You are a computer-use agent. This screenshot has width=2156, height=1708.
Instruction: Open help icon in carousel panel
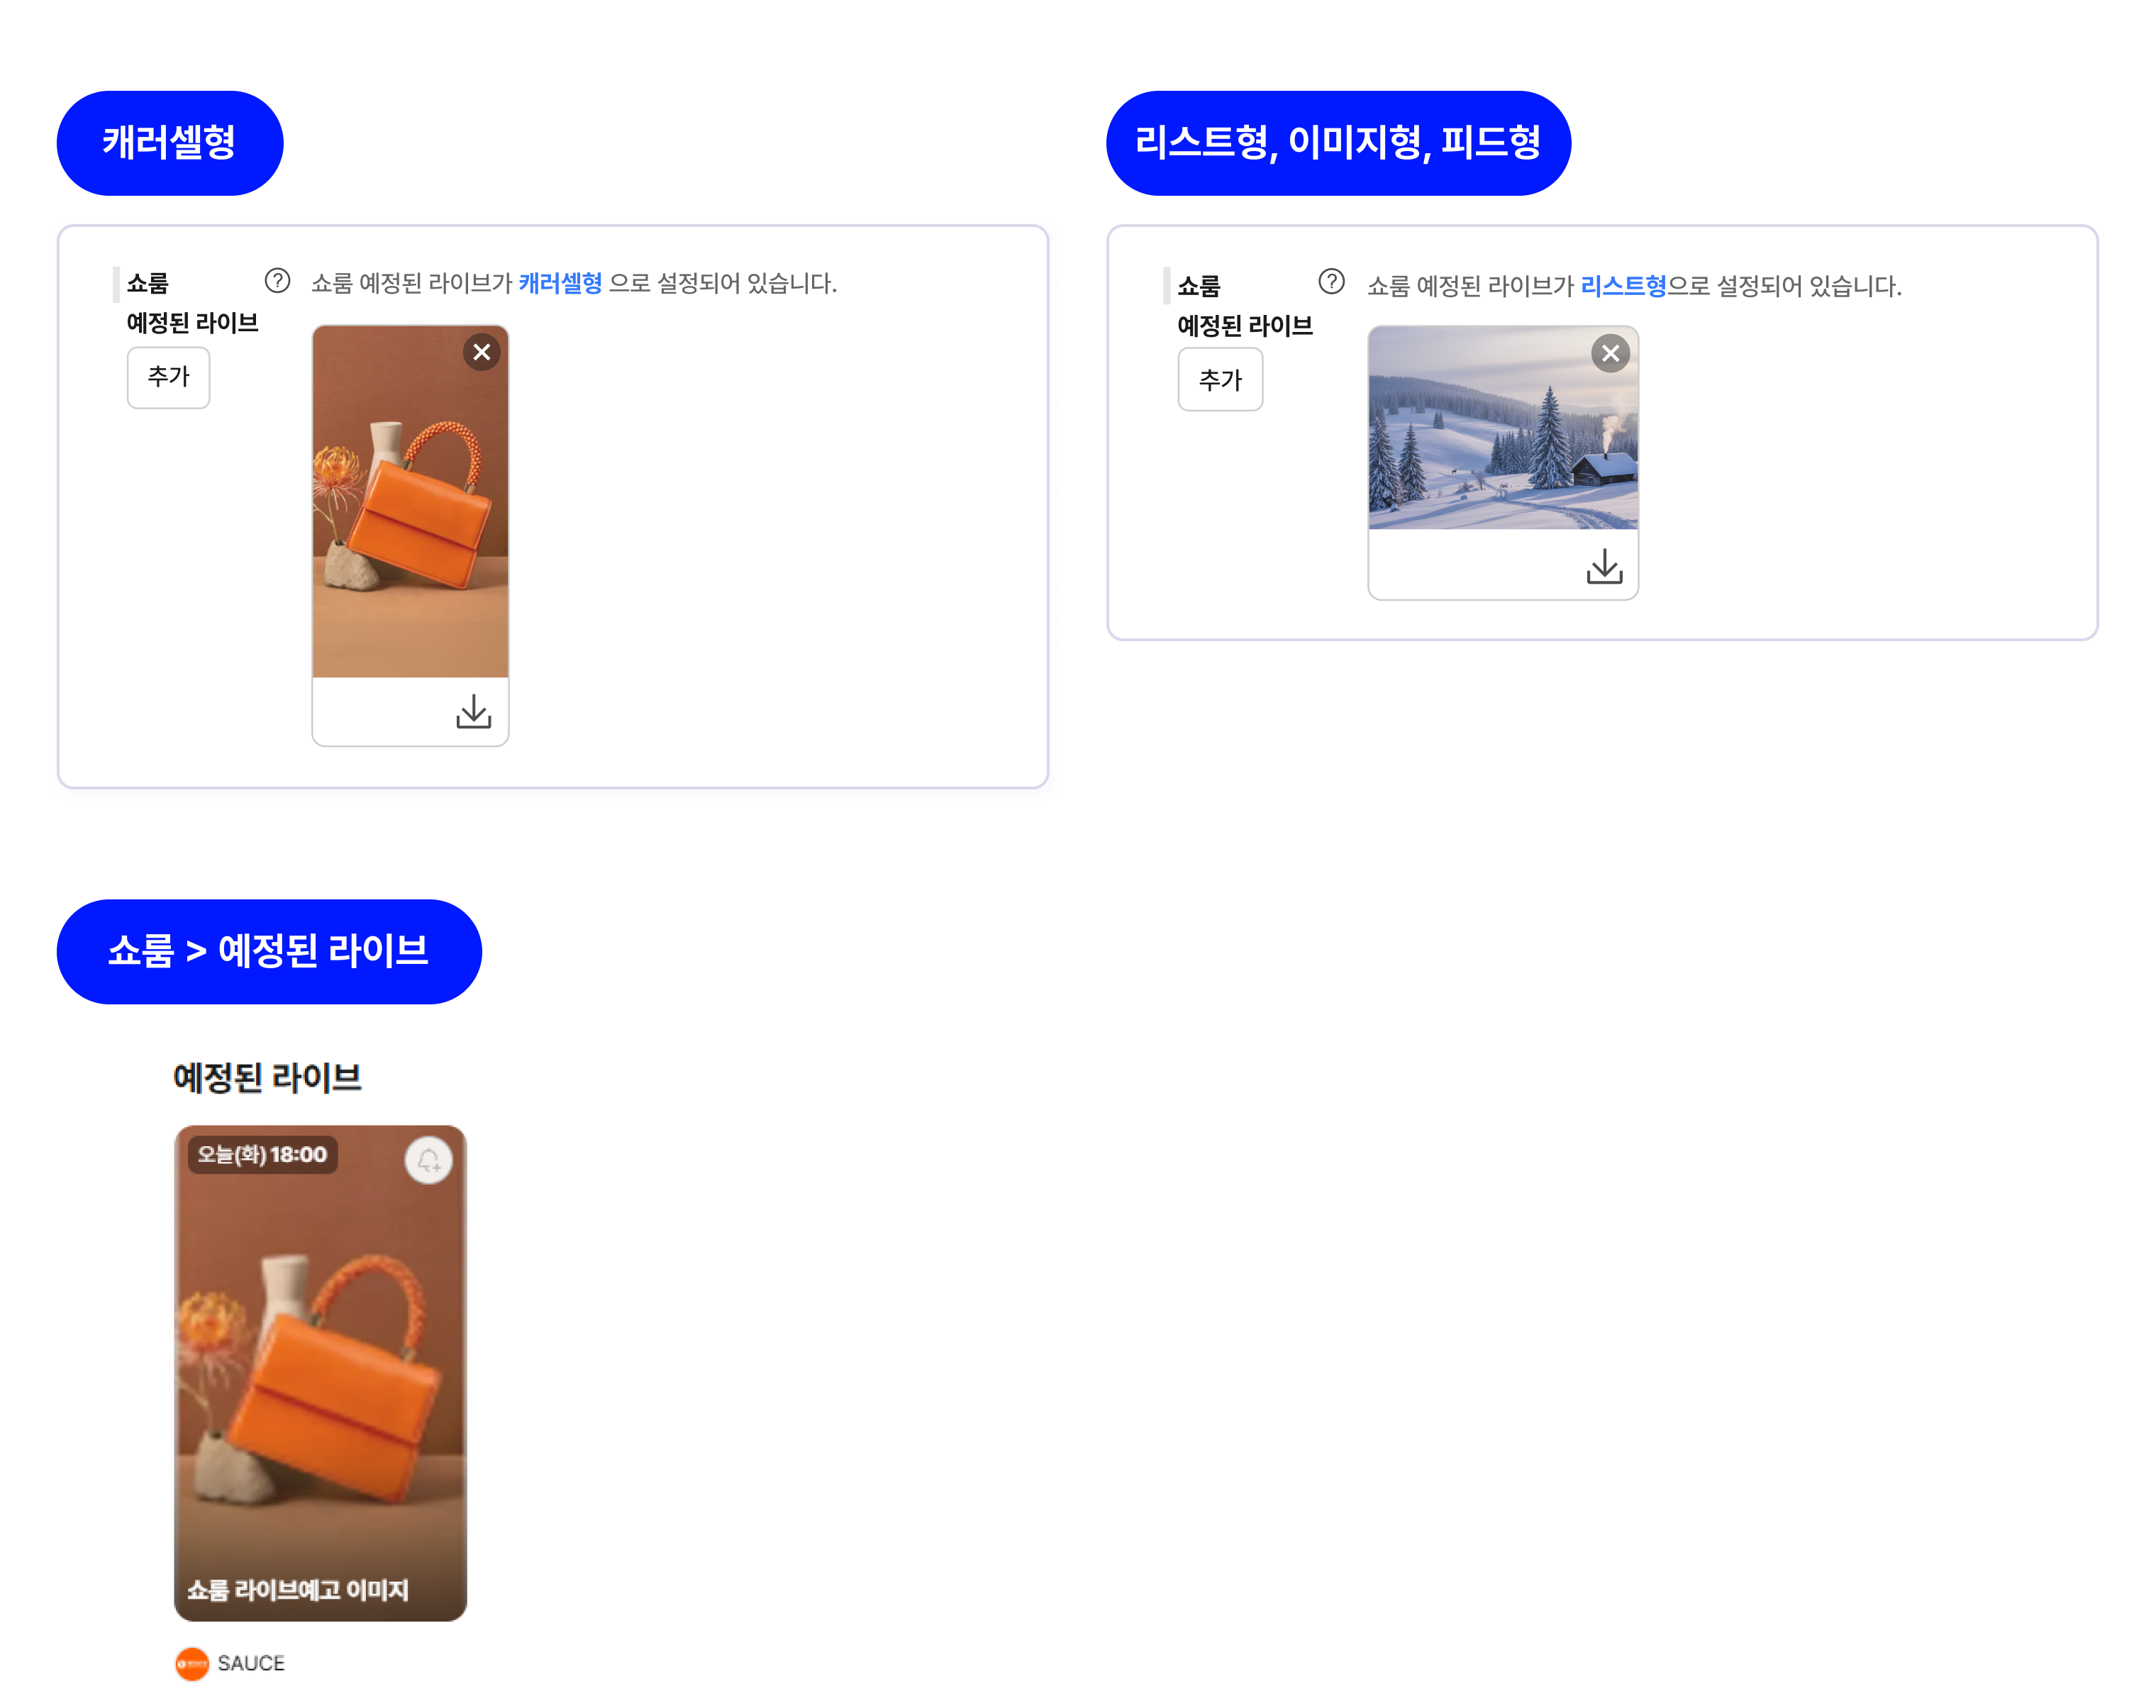[x=277, y=281]
